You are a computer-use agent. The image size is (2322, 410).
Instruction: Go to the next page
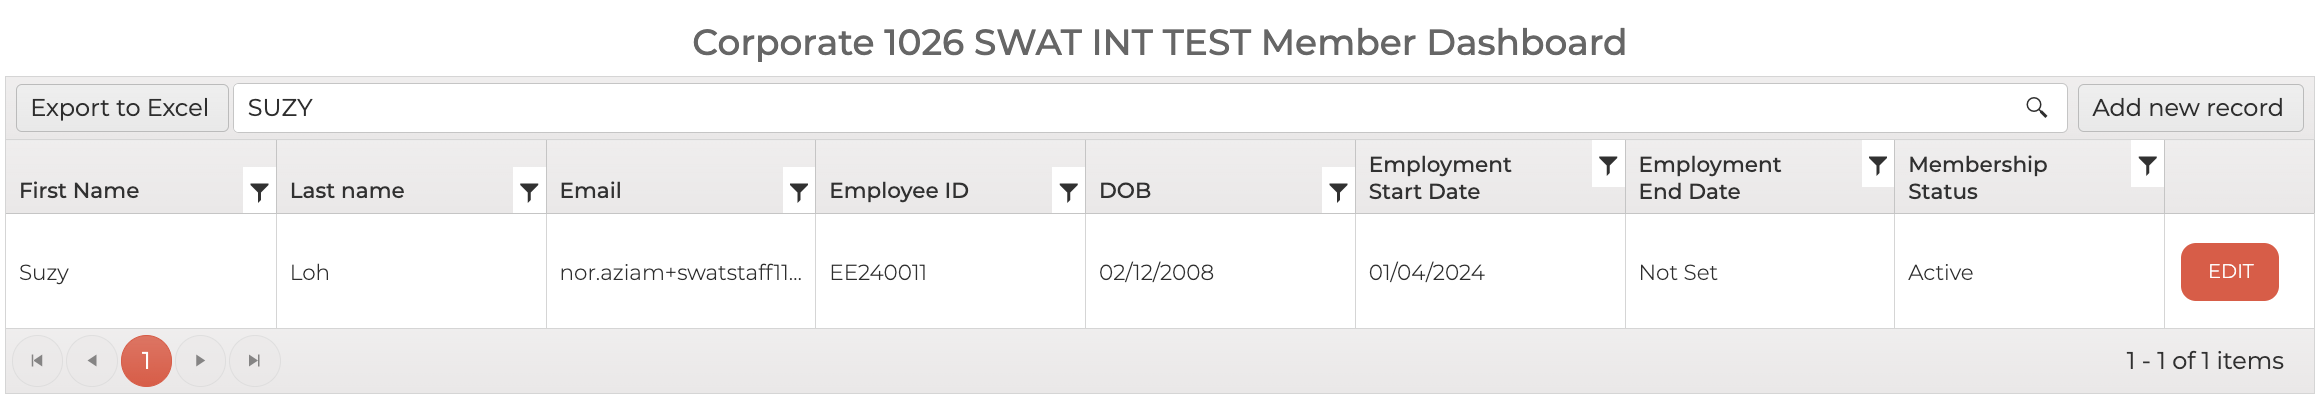pos(200,361)
